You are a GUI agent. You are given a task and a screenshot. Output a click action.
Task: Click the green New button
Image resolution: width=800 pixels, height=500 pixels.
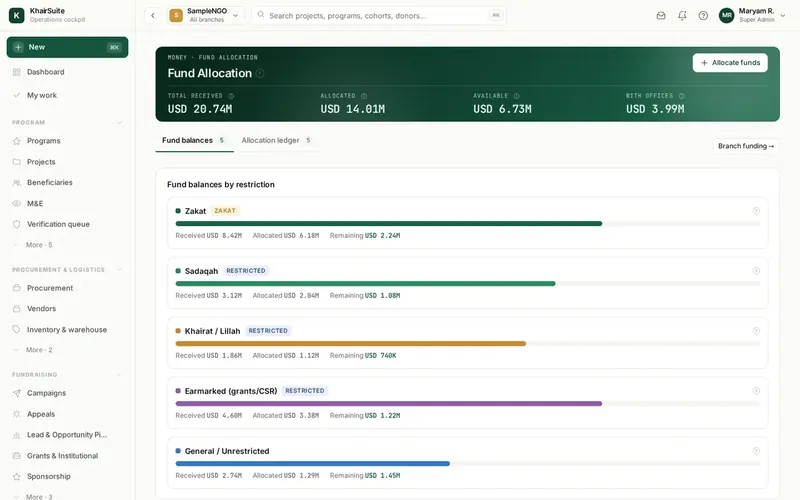(67, 47)
